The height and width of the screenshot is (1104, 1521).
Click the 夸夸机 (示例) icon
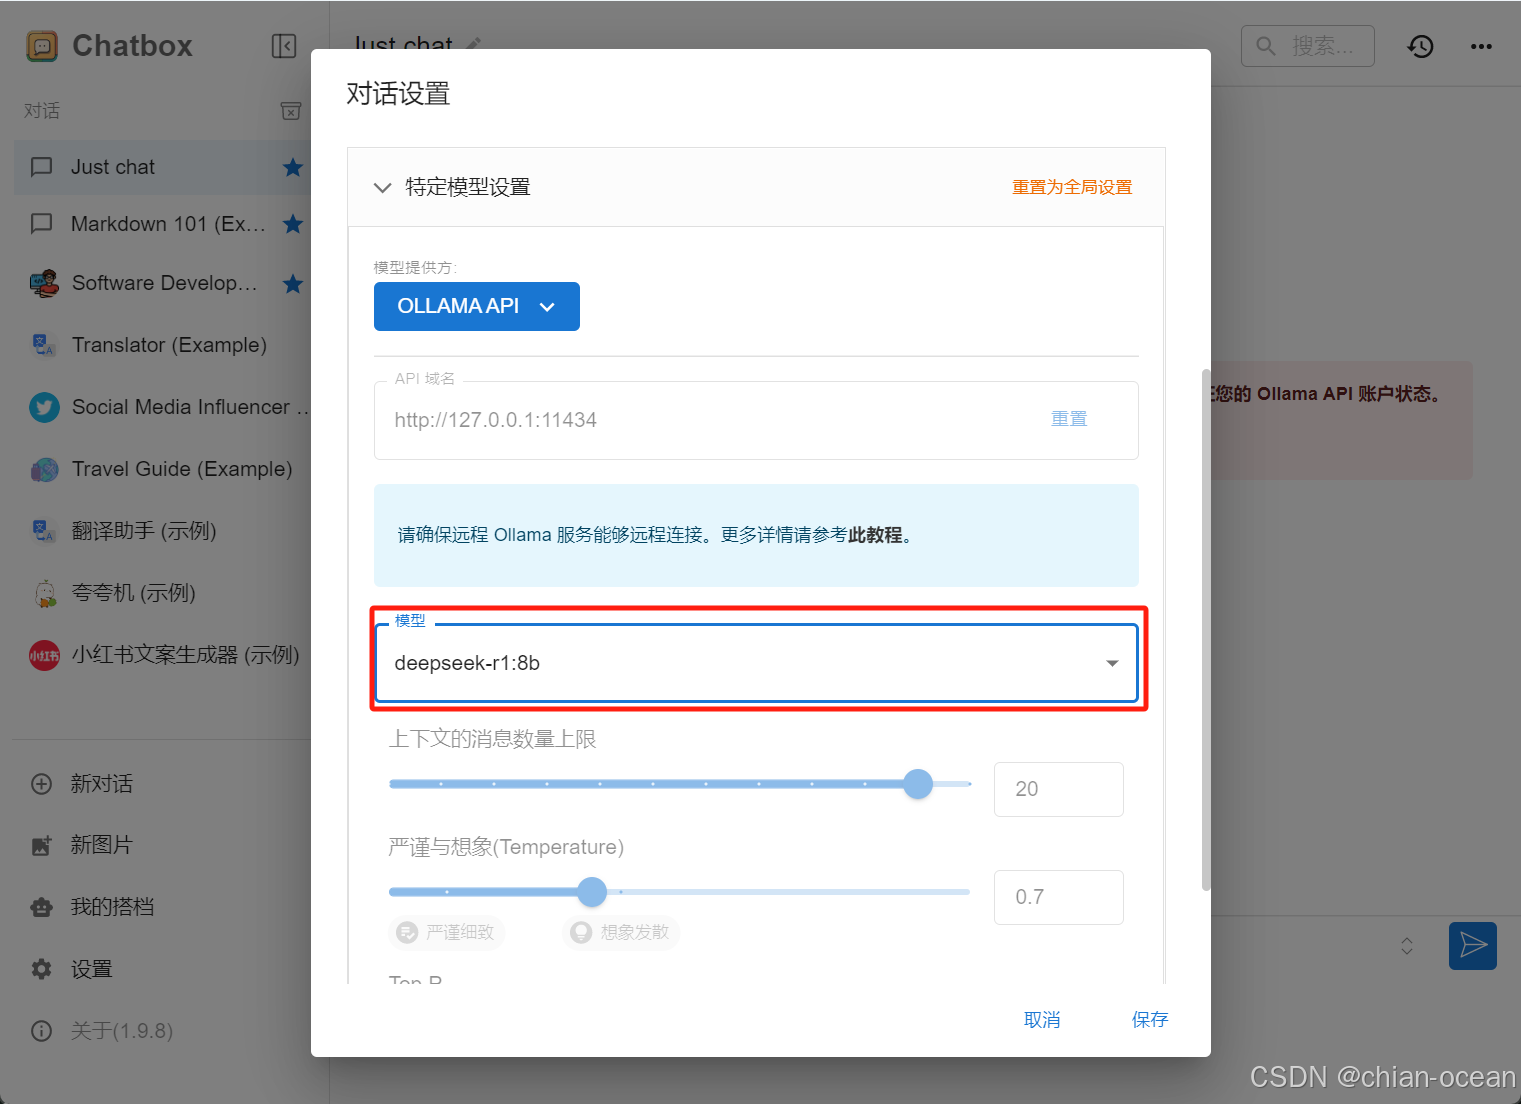[x=44, y=593]
